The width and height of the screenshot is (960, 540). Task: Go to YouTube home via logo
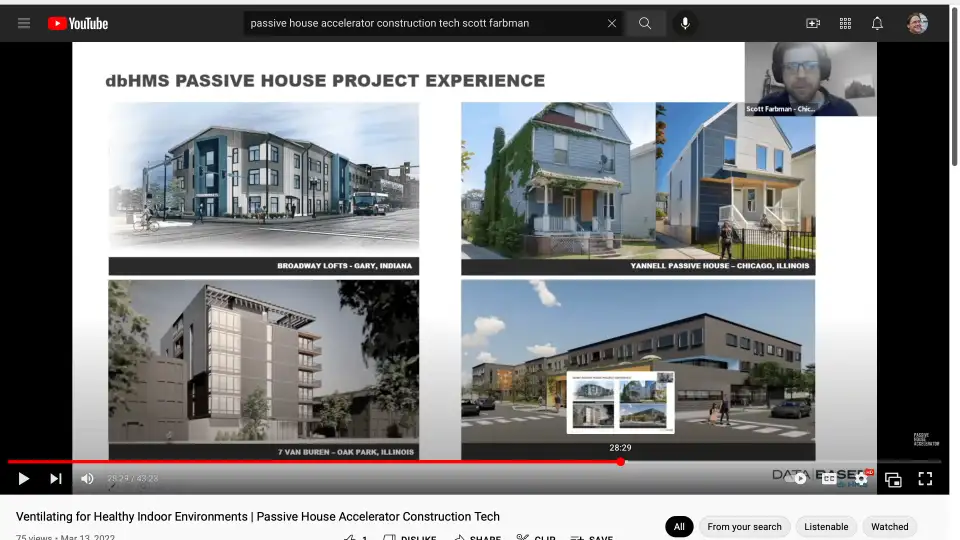[78, 23]
